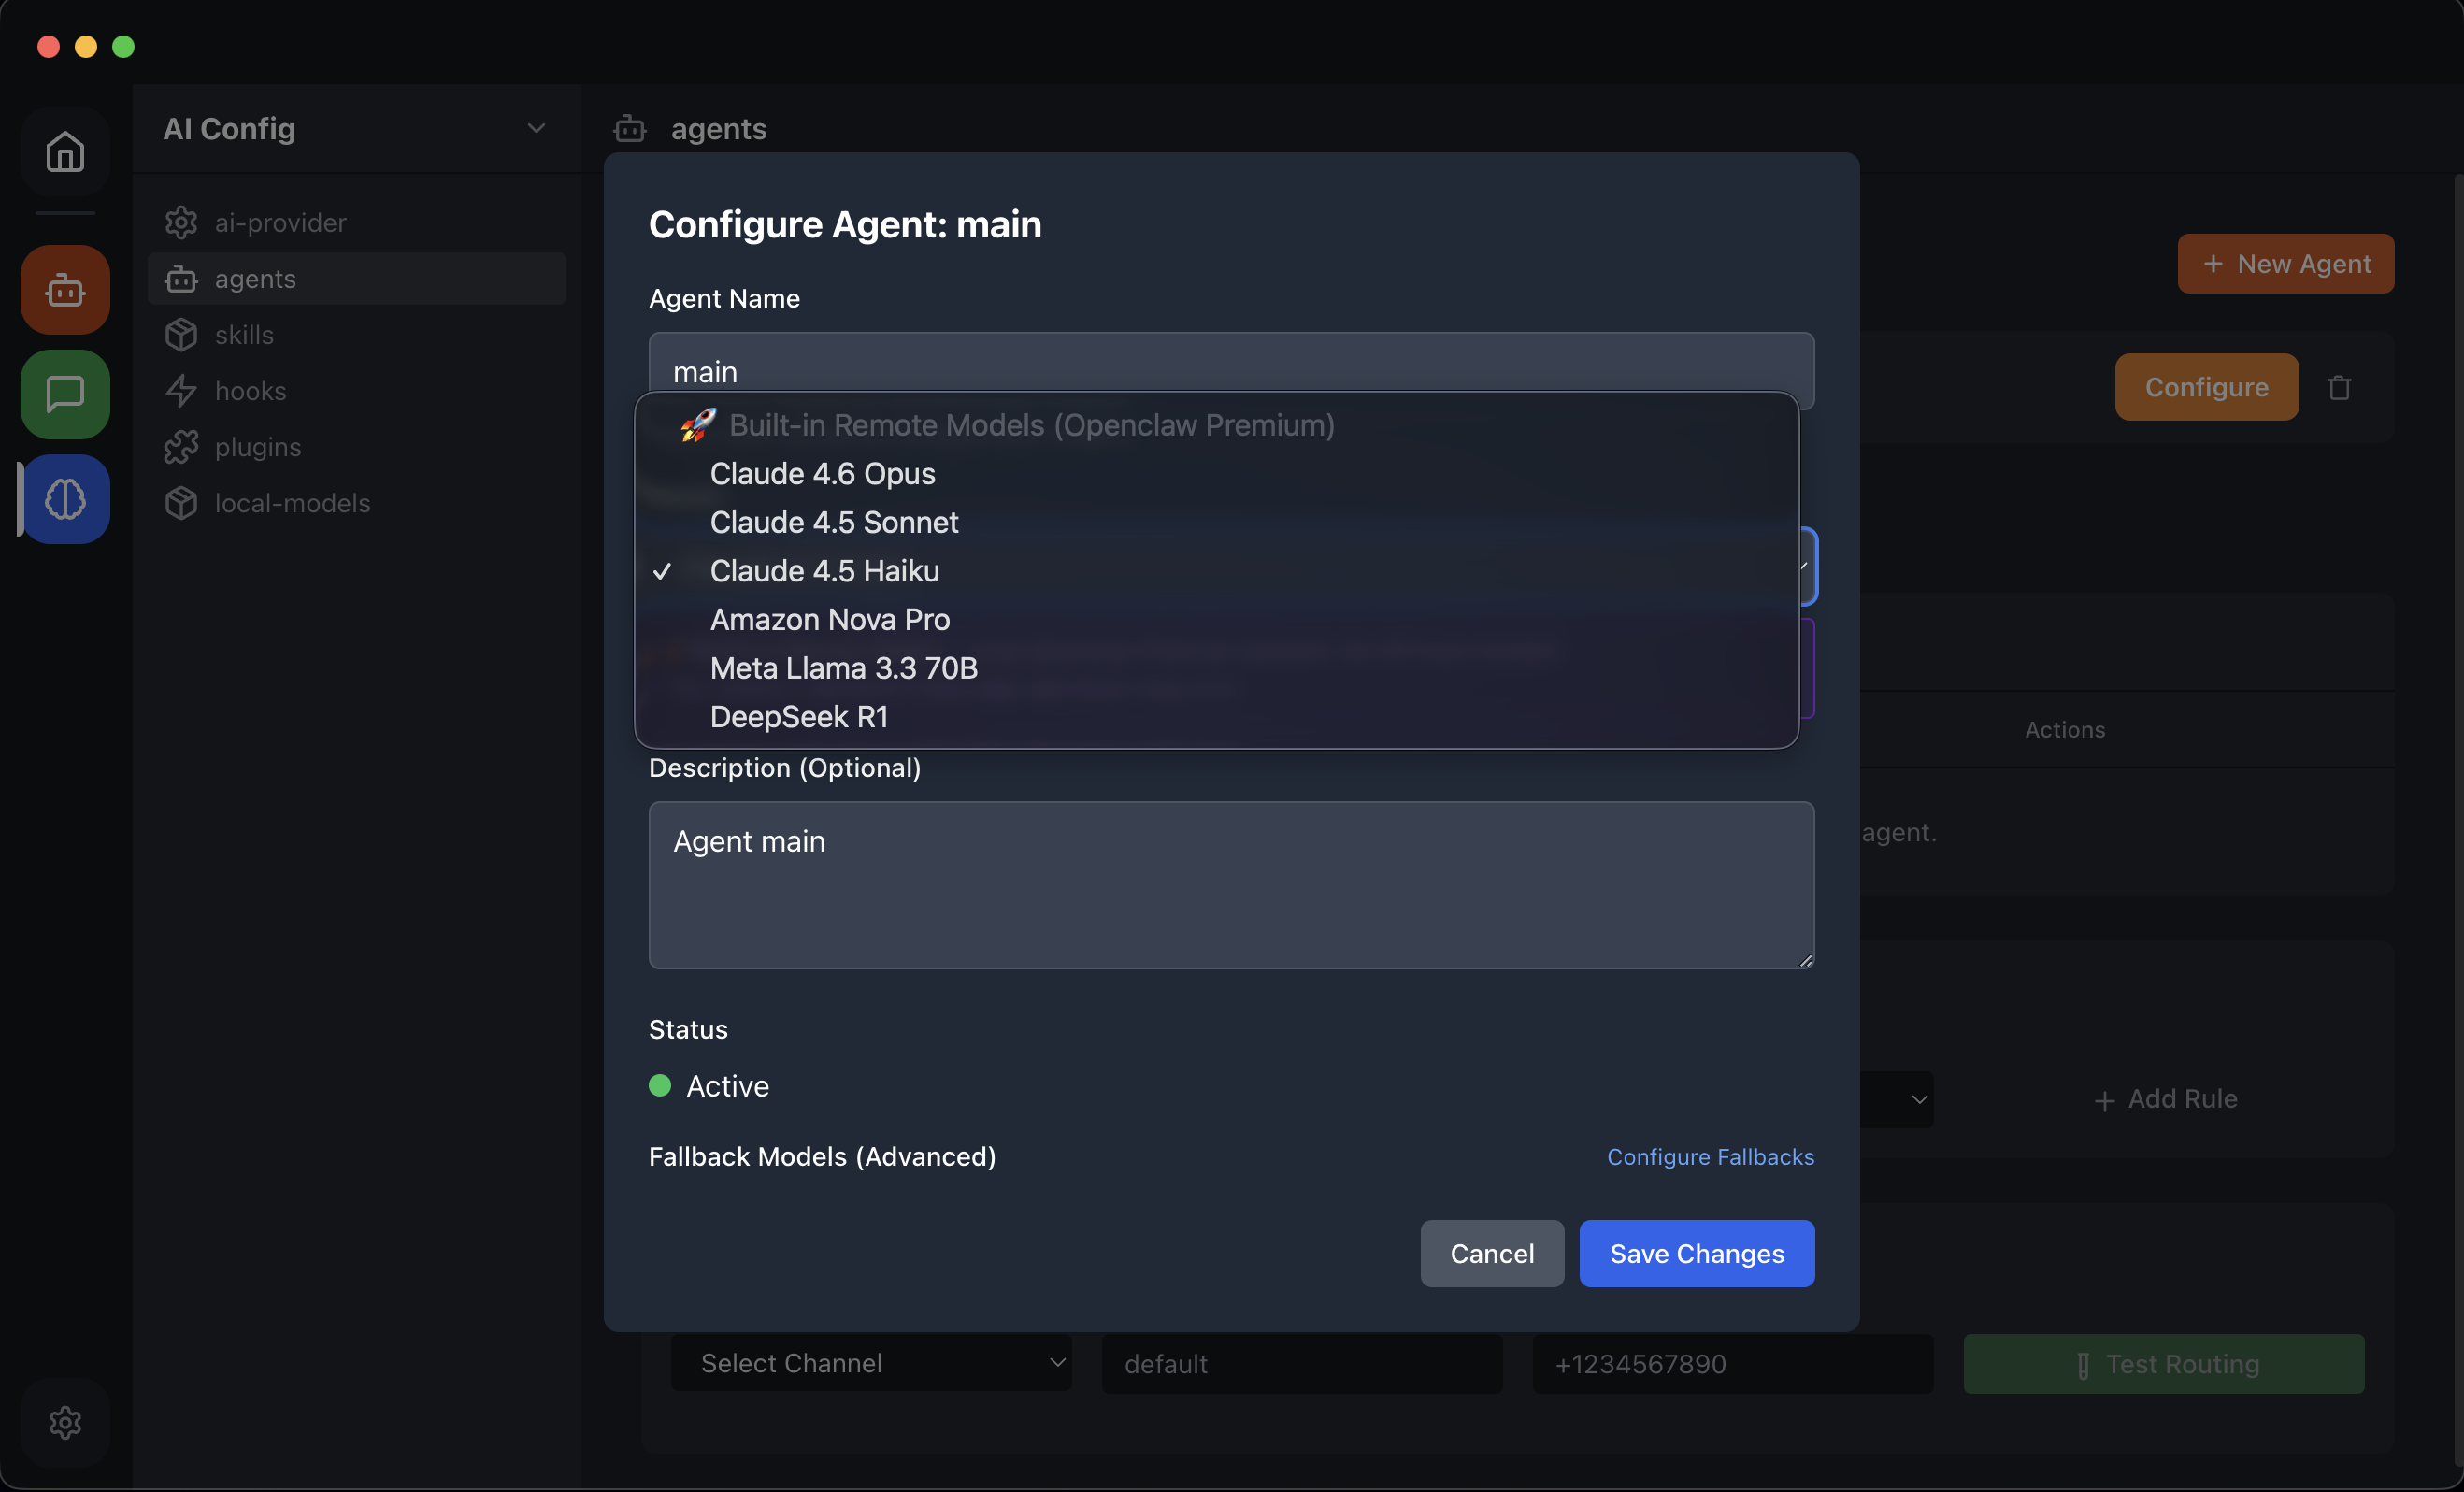This screenshot has height=1492, width=2464.
Task: Click the Save Changes button
Action: (x=1697, y=1253)
